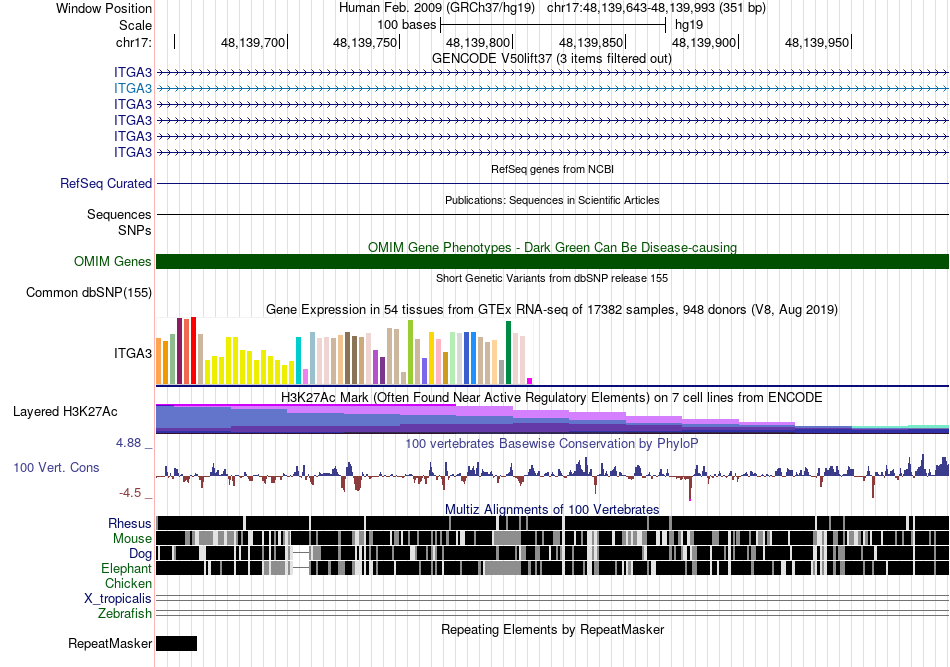Image resolution: width=950 pixels, height=667 pixels.
Task: Click the tallest red GTEx expression bar
Action: 193,350
